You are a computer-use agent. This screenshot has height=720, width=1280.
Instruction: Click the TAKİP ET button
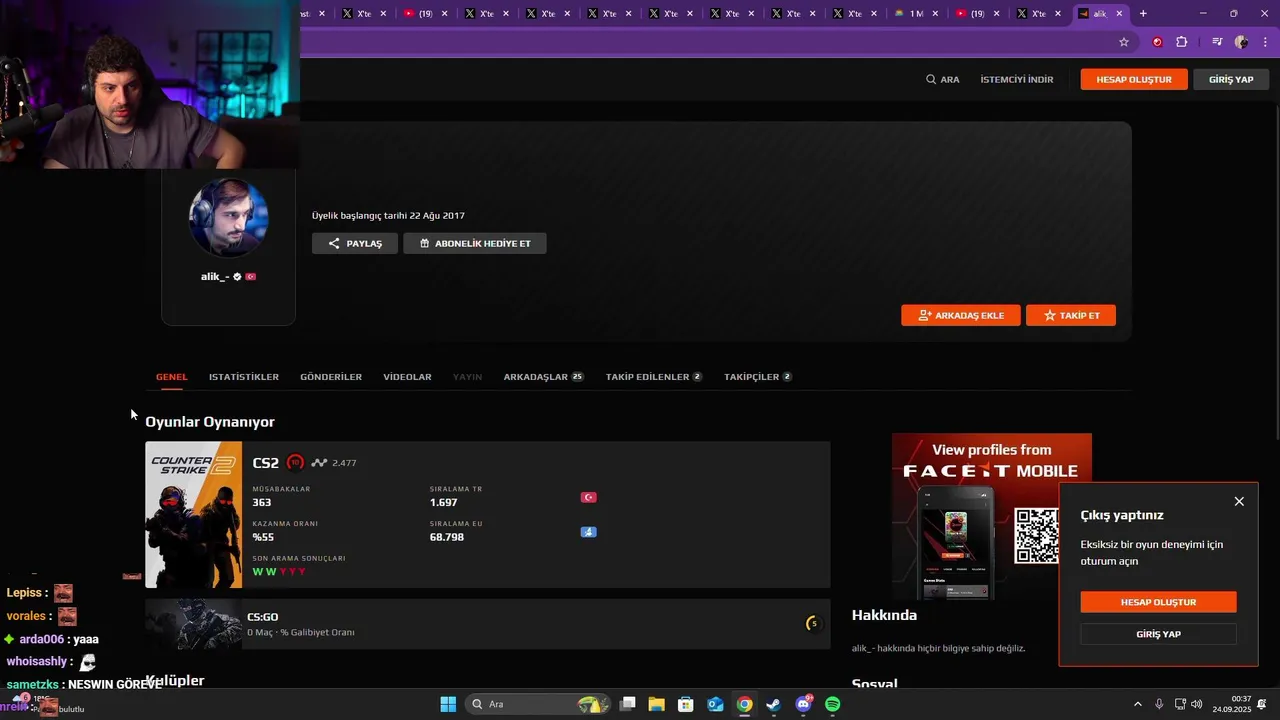pos(1071,315)
